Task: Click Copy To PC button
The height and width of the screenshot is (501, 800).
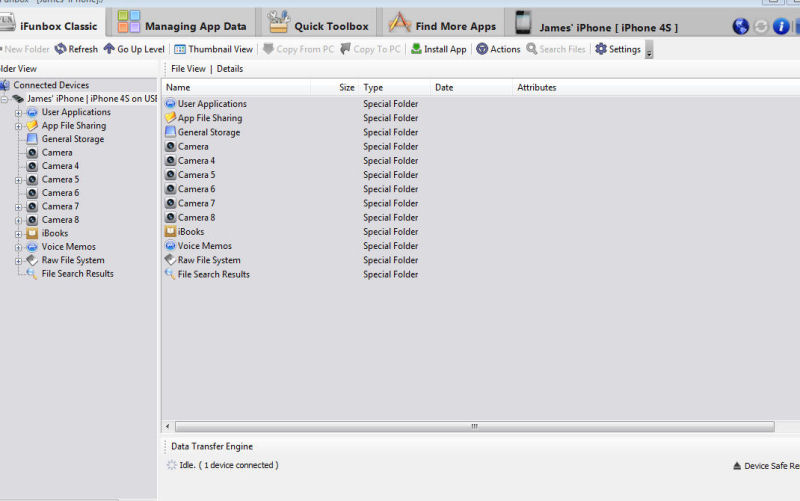Action: [x=370, y=49]
